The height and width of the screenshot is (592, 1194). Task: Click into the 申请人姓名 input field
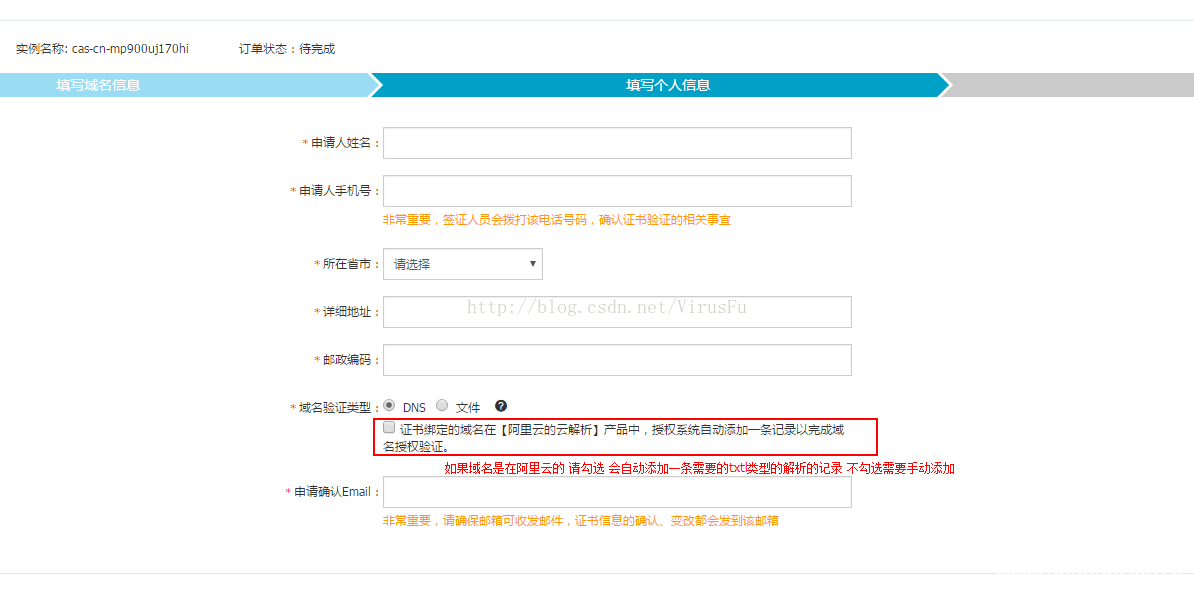pos(617,142)
